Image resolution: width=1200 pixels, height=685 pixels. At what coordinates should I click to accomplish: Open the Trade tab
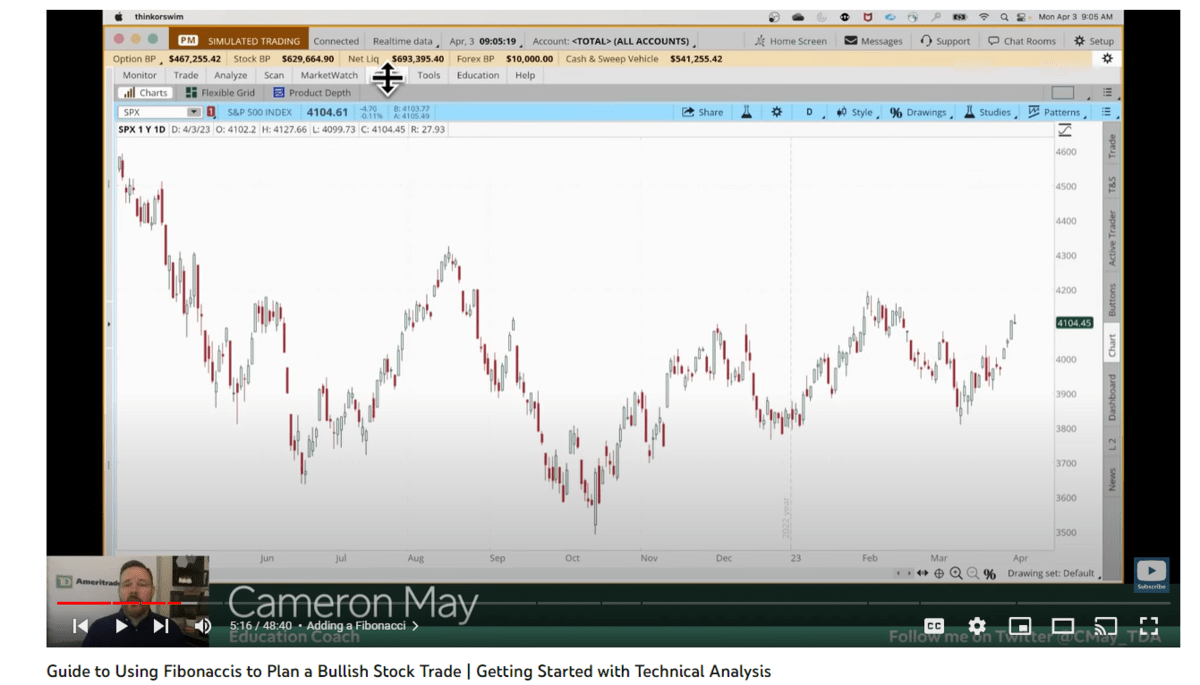186,75
